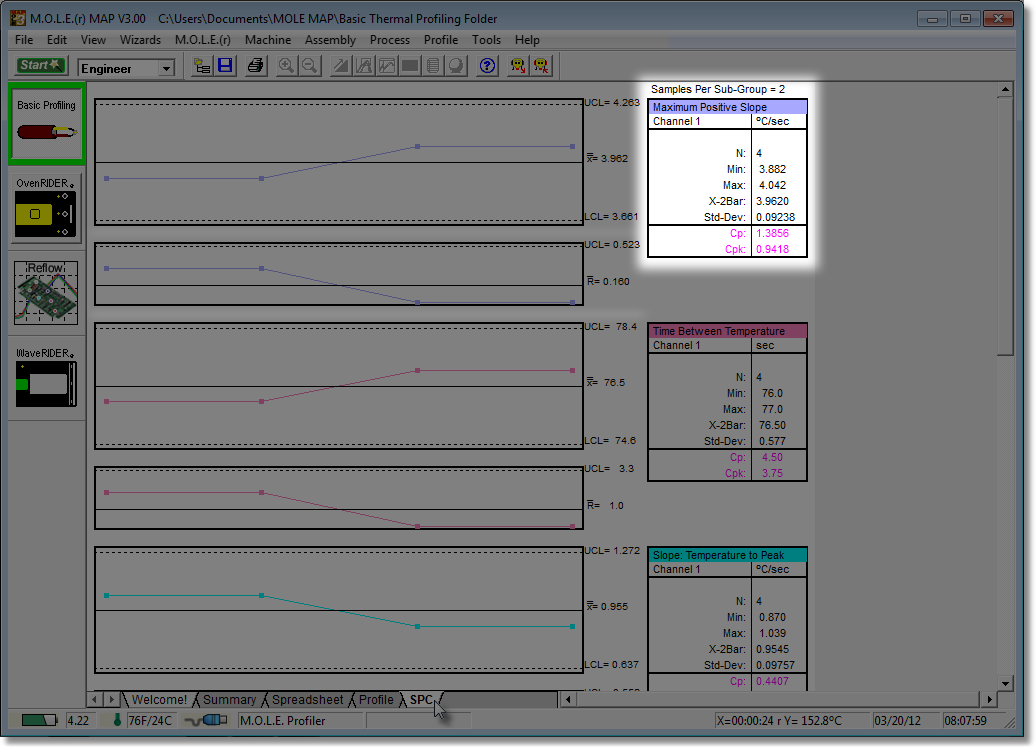
Task: Click the Std-Dev value 0.09238
Action: pos(775,217)
